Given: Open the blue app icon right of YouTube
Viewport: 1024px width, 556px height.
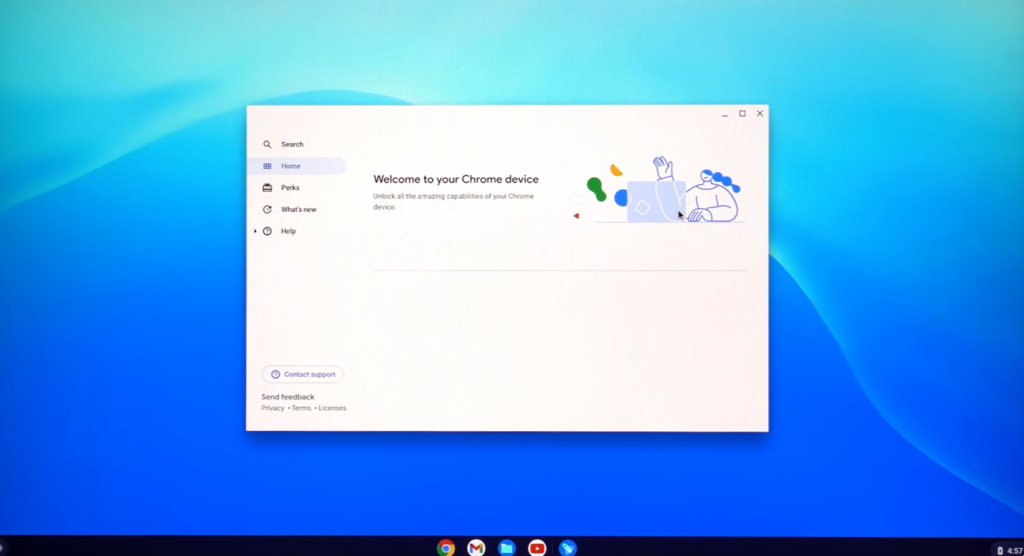Looking at the screenshot, I should (x=568, y=548).
